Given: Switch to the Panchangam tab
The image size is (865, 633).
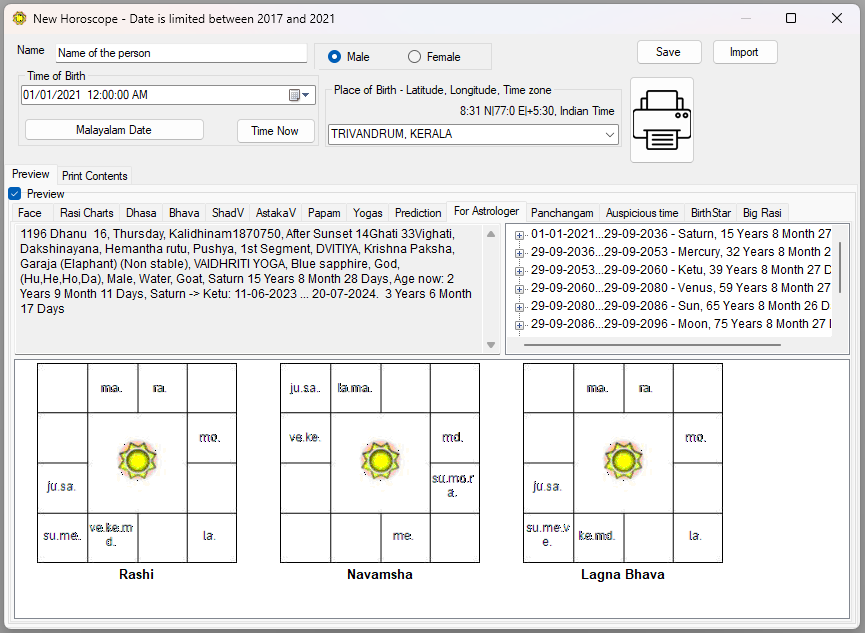Looking at the screenshot, I should [562, 212].
